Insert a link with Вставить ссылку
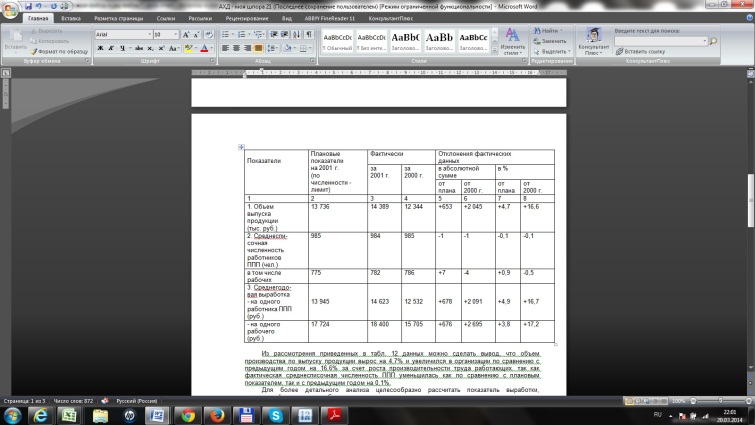The height and width of the screenshot is (425, 755). pos(640,51)
